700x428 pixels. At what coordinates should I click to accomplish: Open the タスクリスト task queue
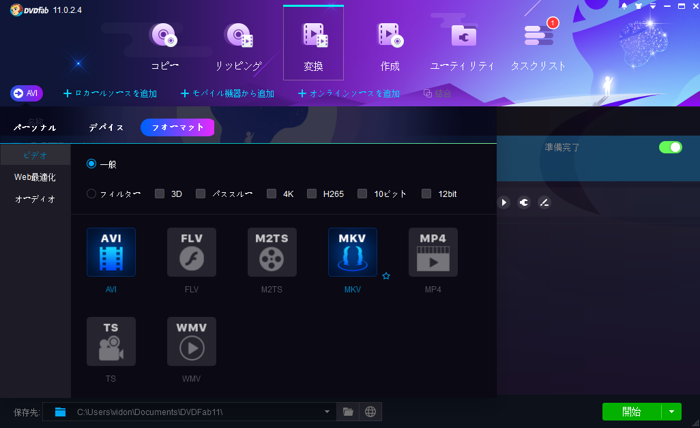pos(538,46)
